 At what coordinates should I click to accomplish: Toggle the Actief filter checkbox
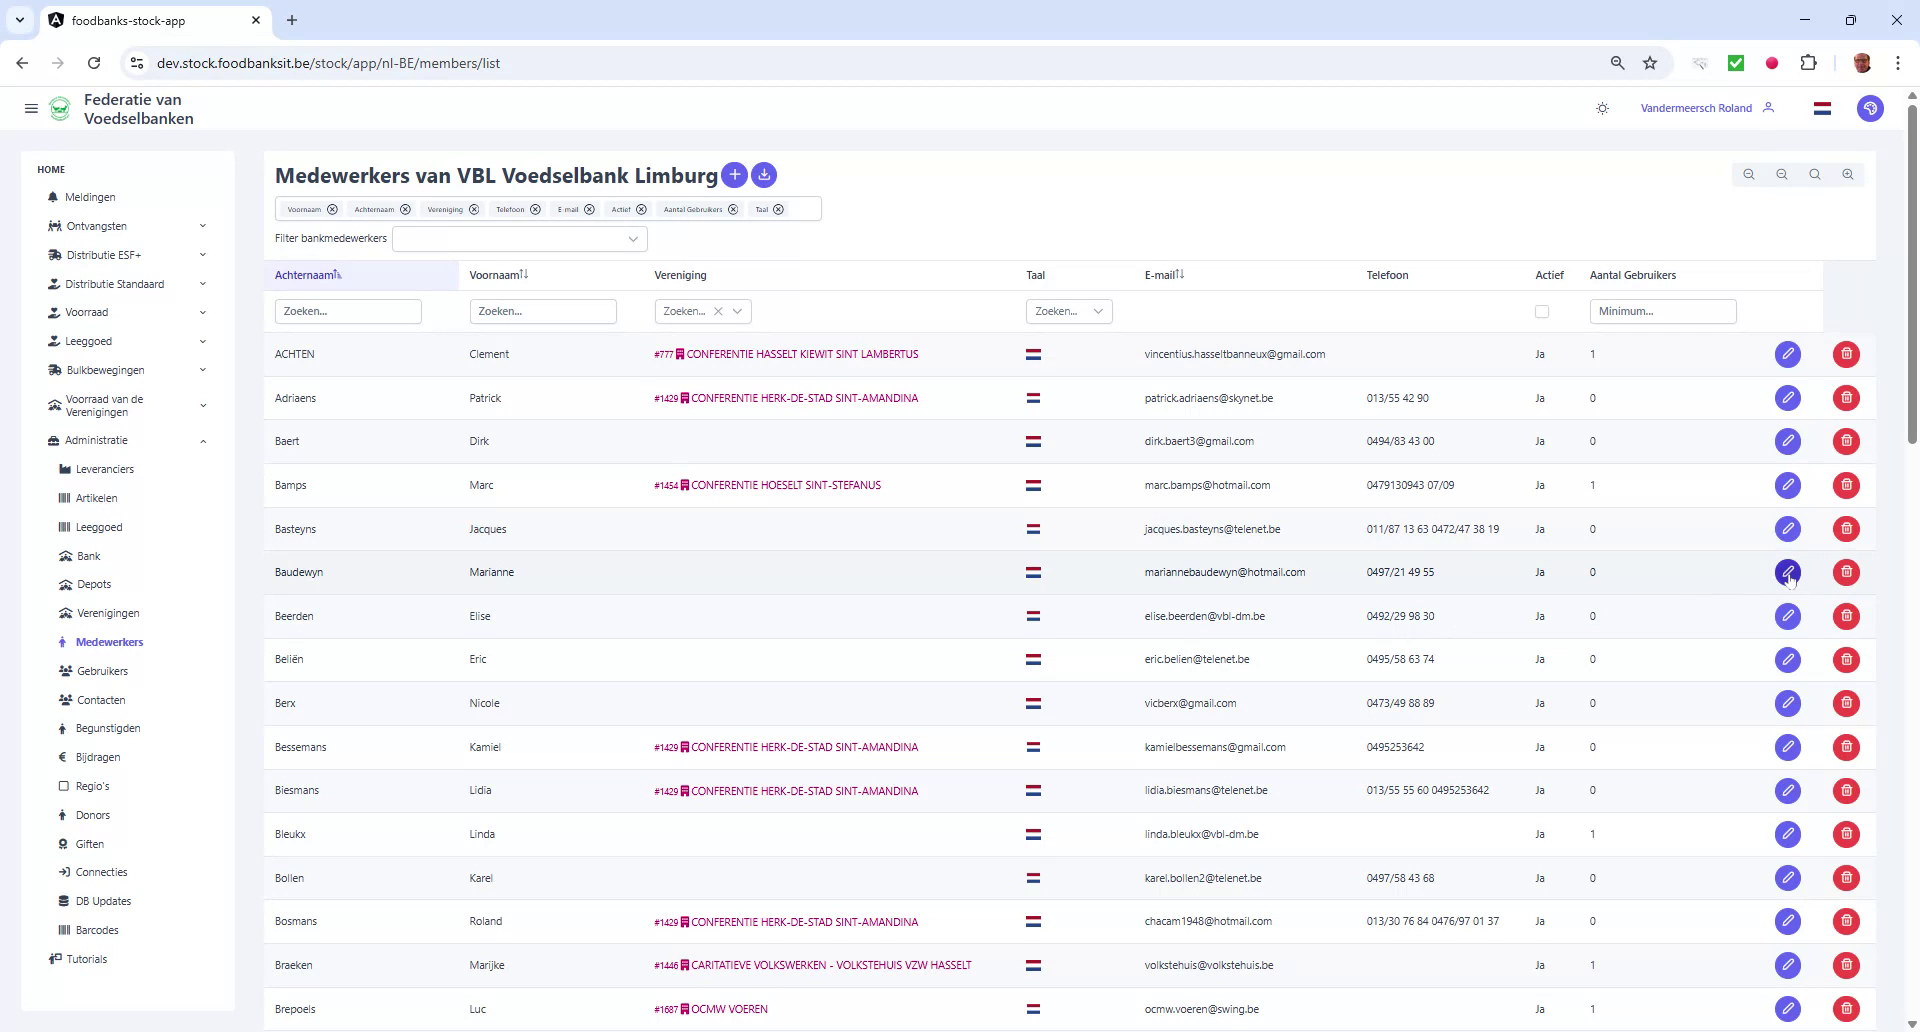click(x=1541, y=311)
